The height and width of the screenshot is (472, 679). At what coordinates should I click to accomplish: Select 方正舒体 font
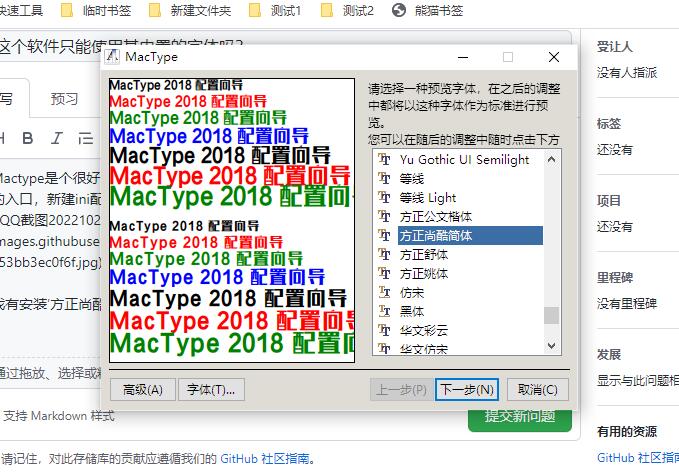(424, 255)
